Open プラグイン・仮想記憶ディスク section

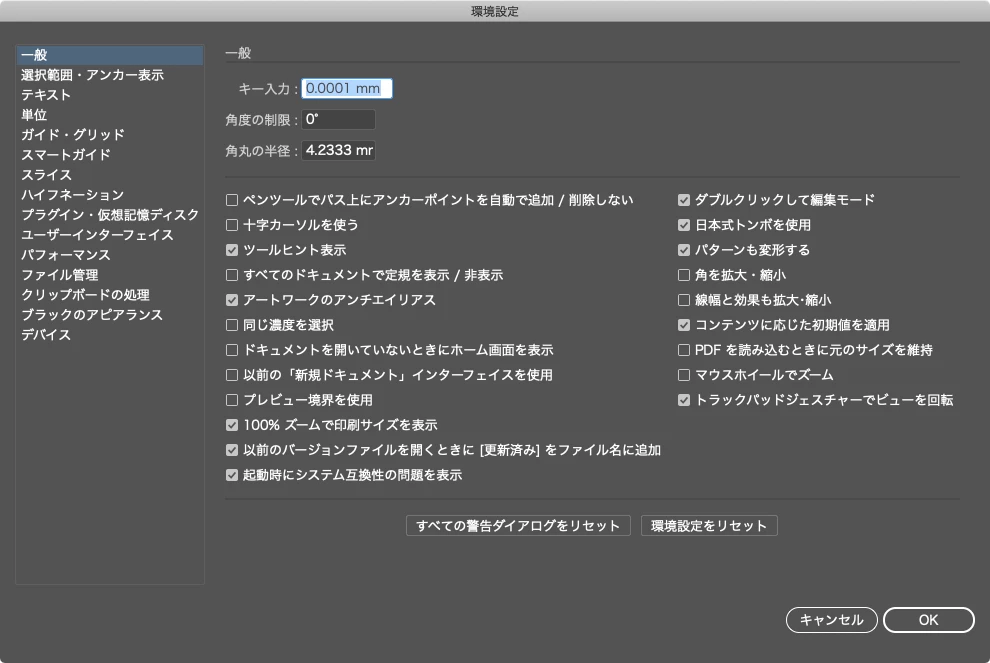[110, 215]
